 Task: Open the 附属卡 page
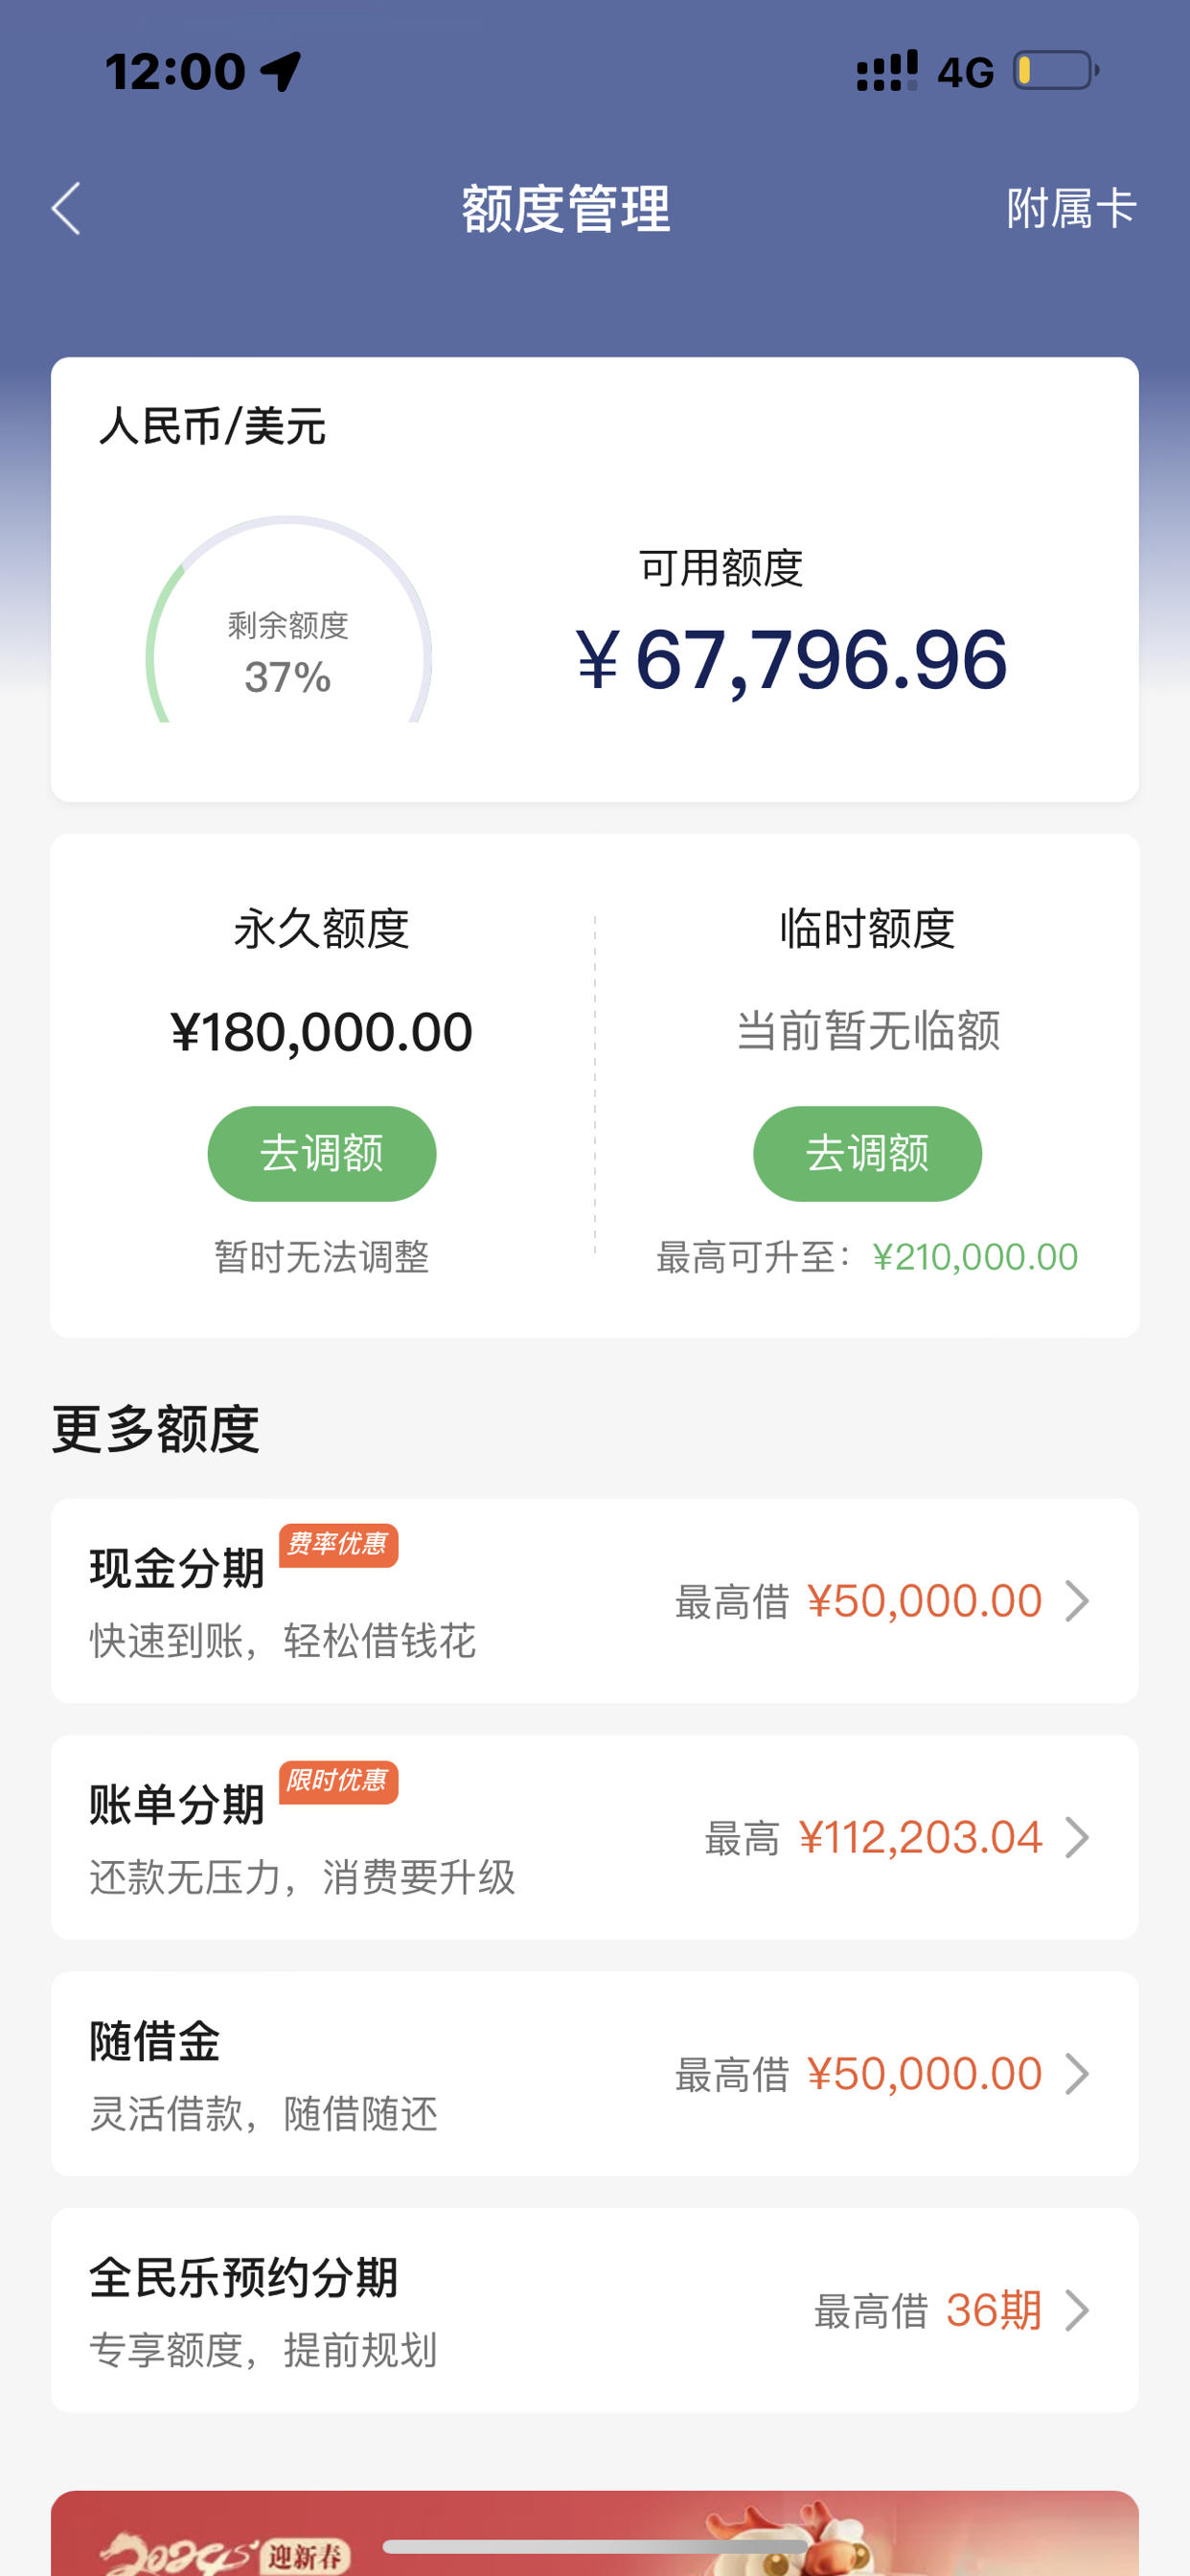pos(1071,209)
